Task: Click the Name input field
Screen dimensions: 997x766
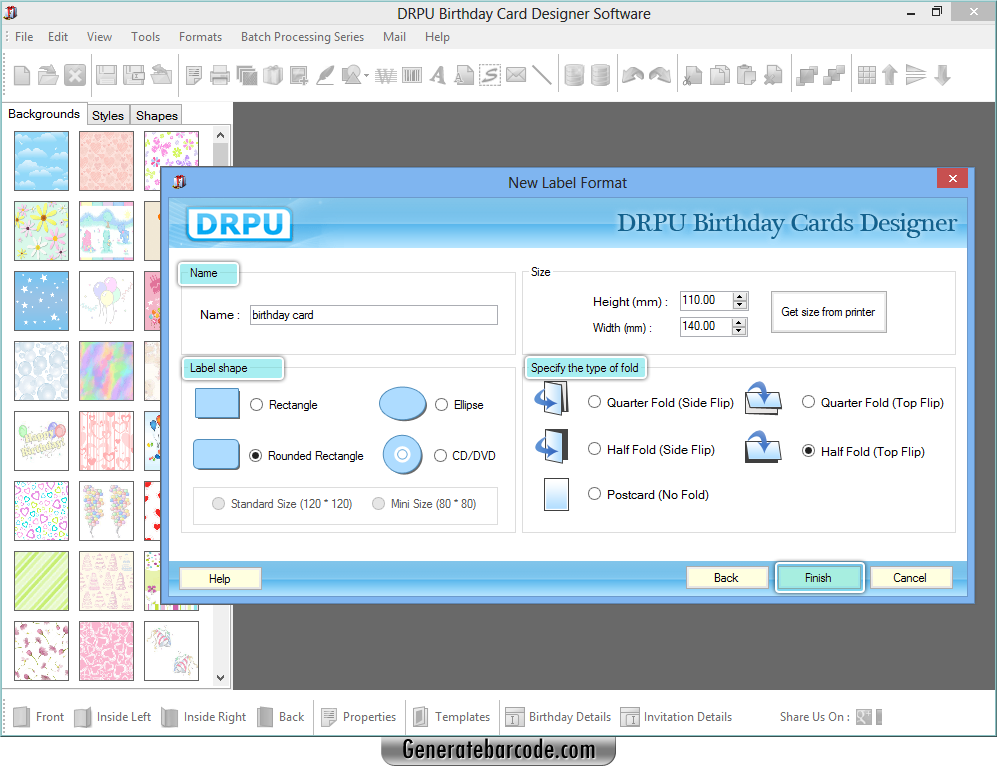Action: point(373,315)
